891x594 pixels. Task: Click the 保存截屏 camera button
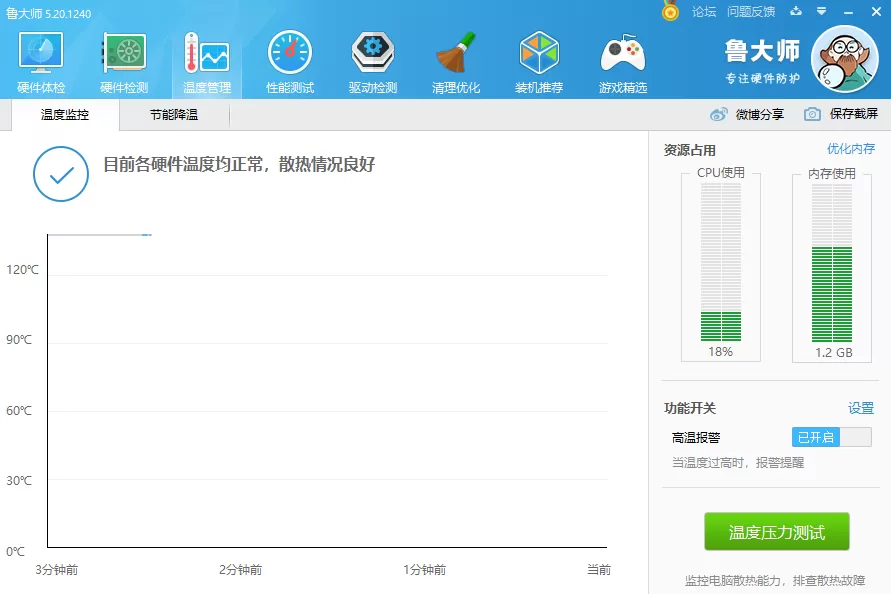click(x=841, y=114)
